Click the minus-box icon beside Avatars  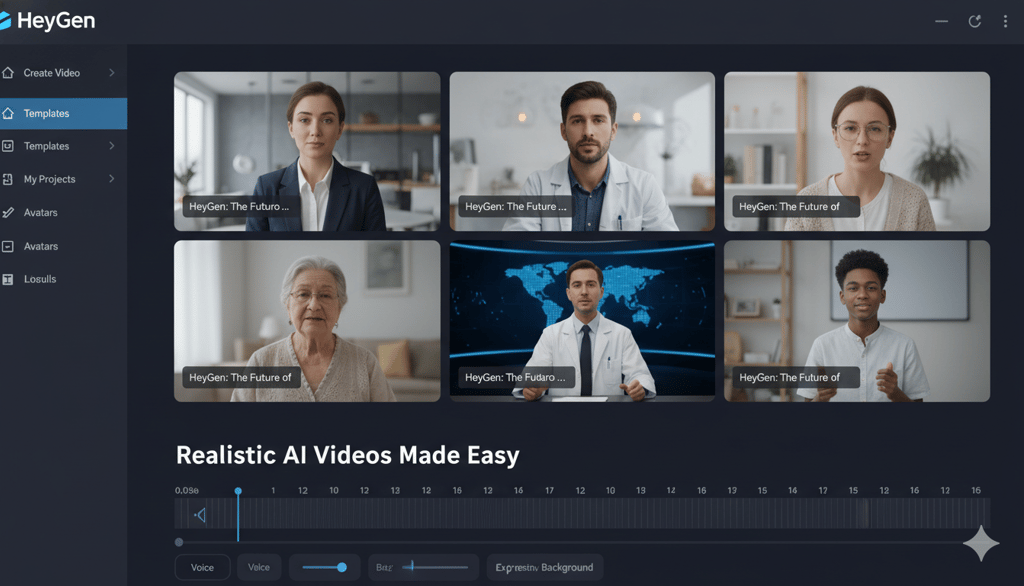click(x=8, y=246)
